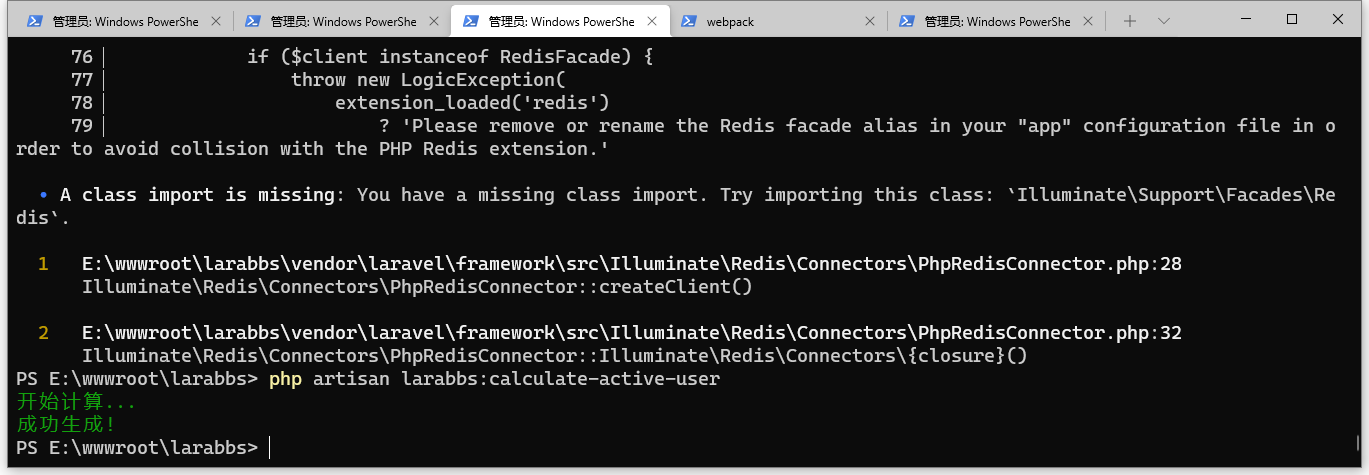Image resolution: width=1369 pixels, height=475 pixels.
Task: Click the PowerShell icon on the active tab
Action: pyautogui.click(x=471, y=21)
